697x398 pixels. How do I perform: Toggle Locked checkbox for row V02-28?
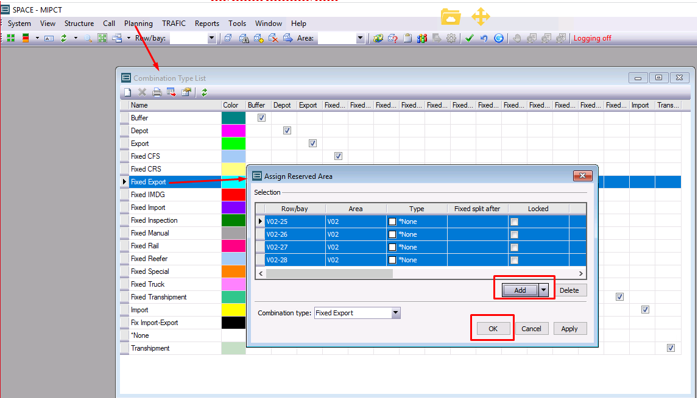coord(514,260)
